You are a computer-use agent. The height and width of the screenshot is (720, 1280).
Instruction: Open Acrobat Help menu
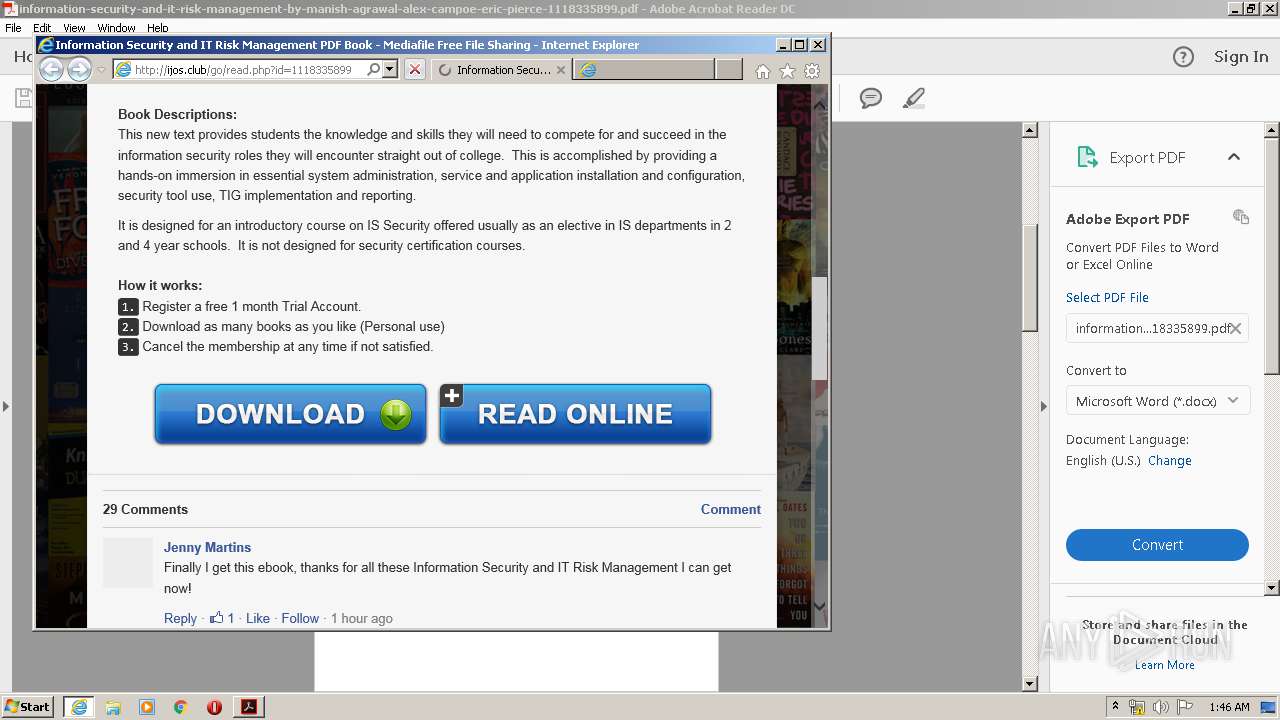point(158,28)
